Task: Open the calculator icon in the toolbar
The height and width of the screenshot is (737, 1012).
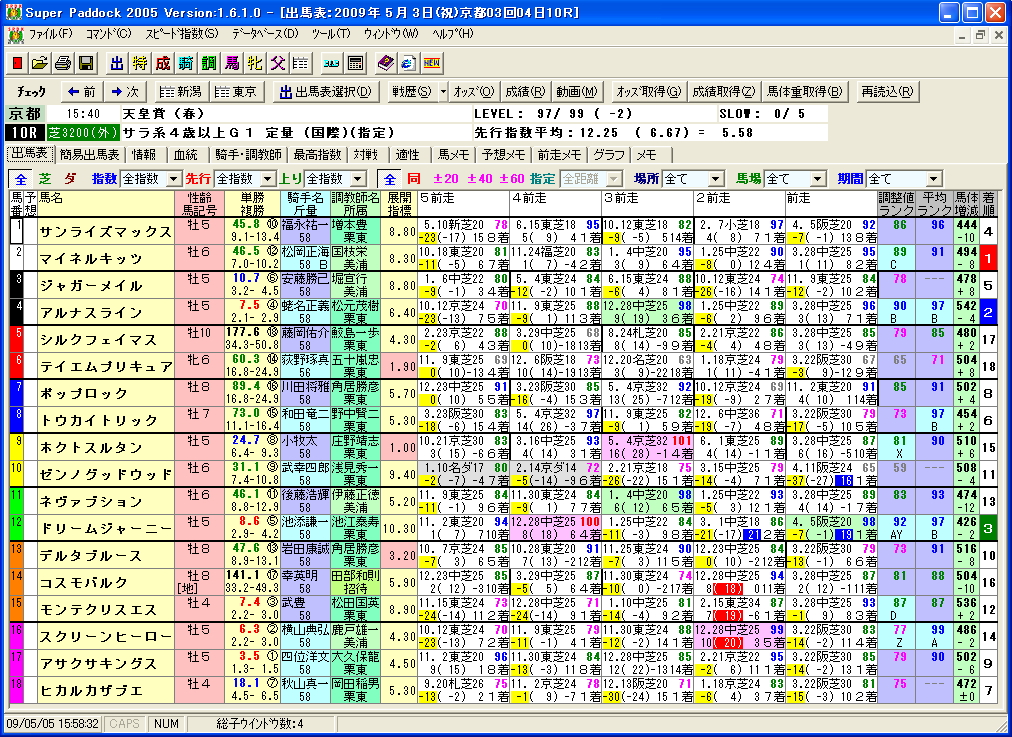Action: (x=354, y=63)
